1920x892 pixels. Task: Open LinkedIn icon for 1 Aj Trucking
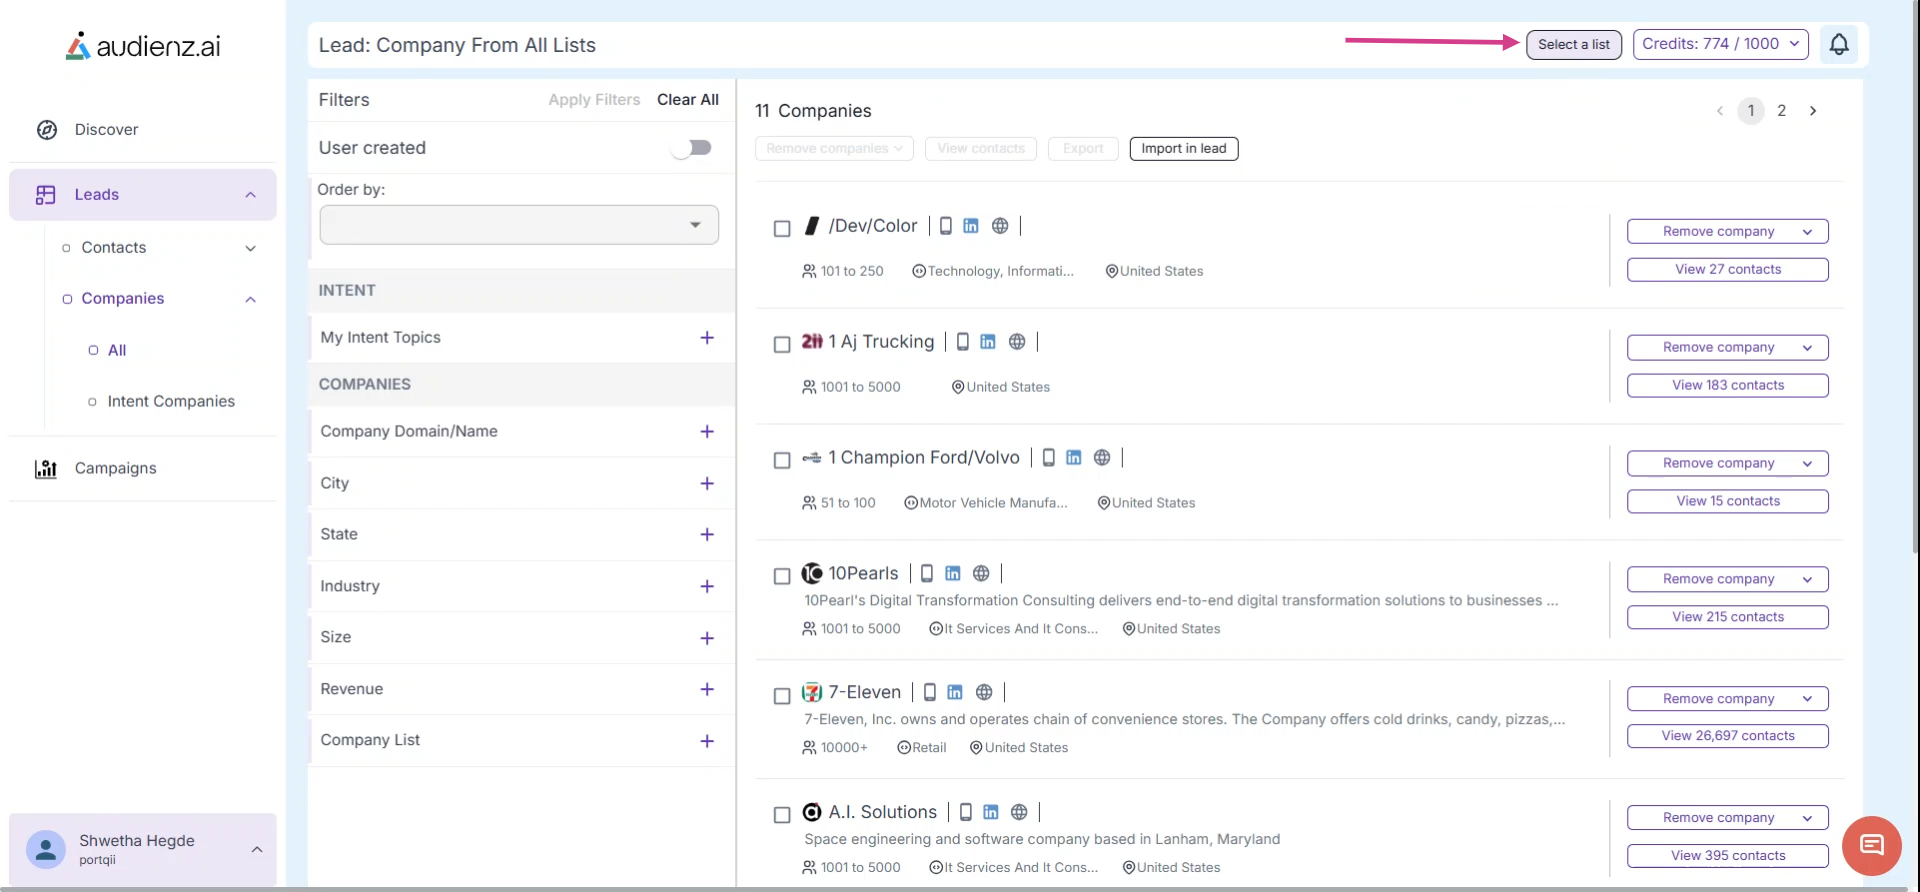(x=988, y=342)
